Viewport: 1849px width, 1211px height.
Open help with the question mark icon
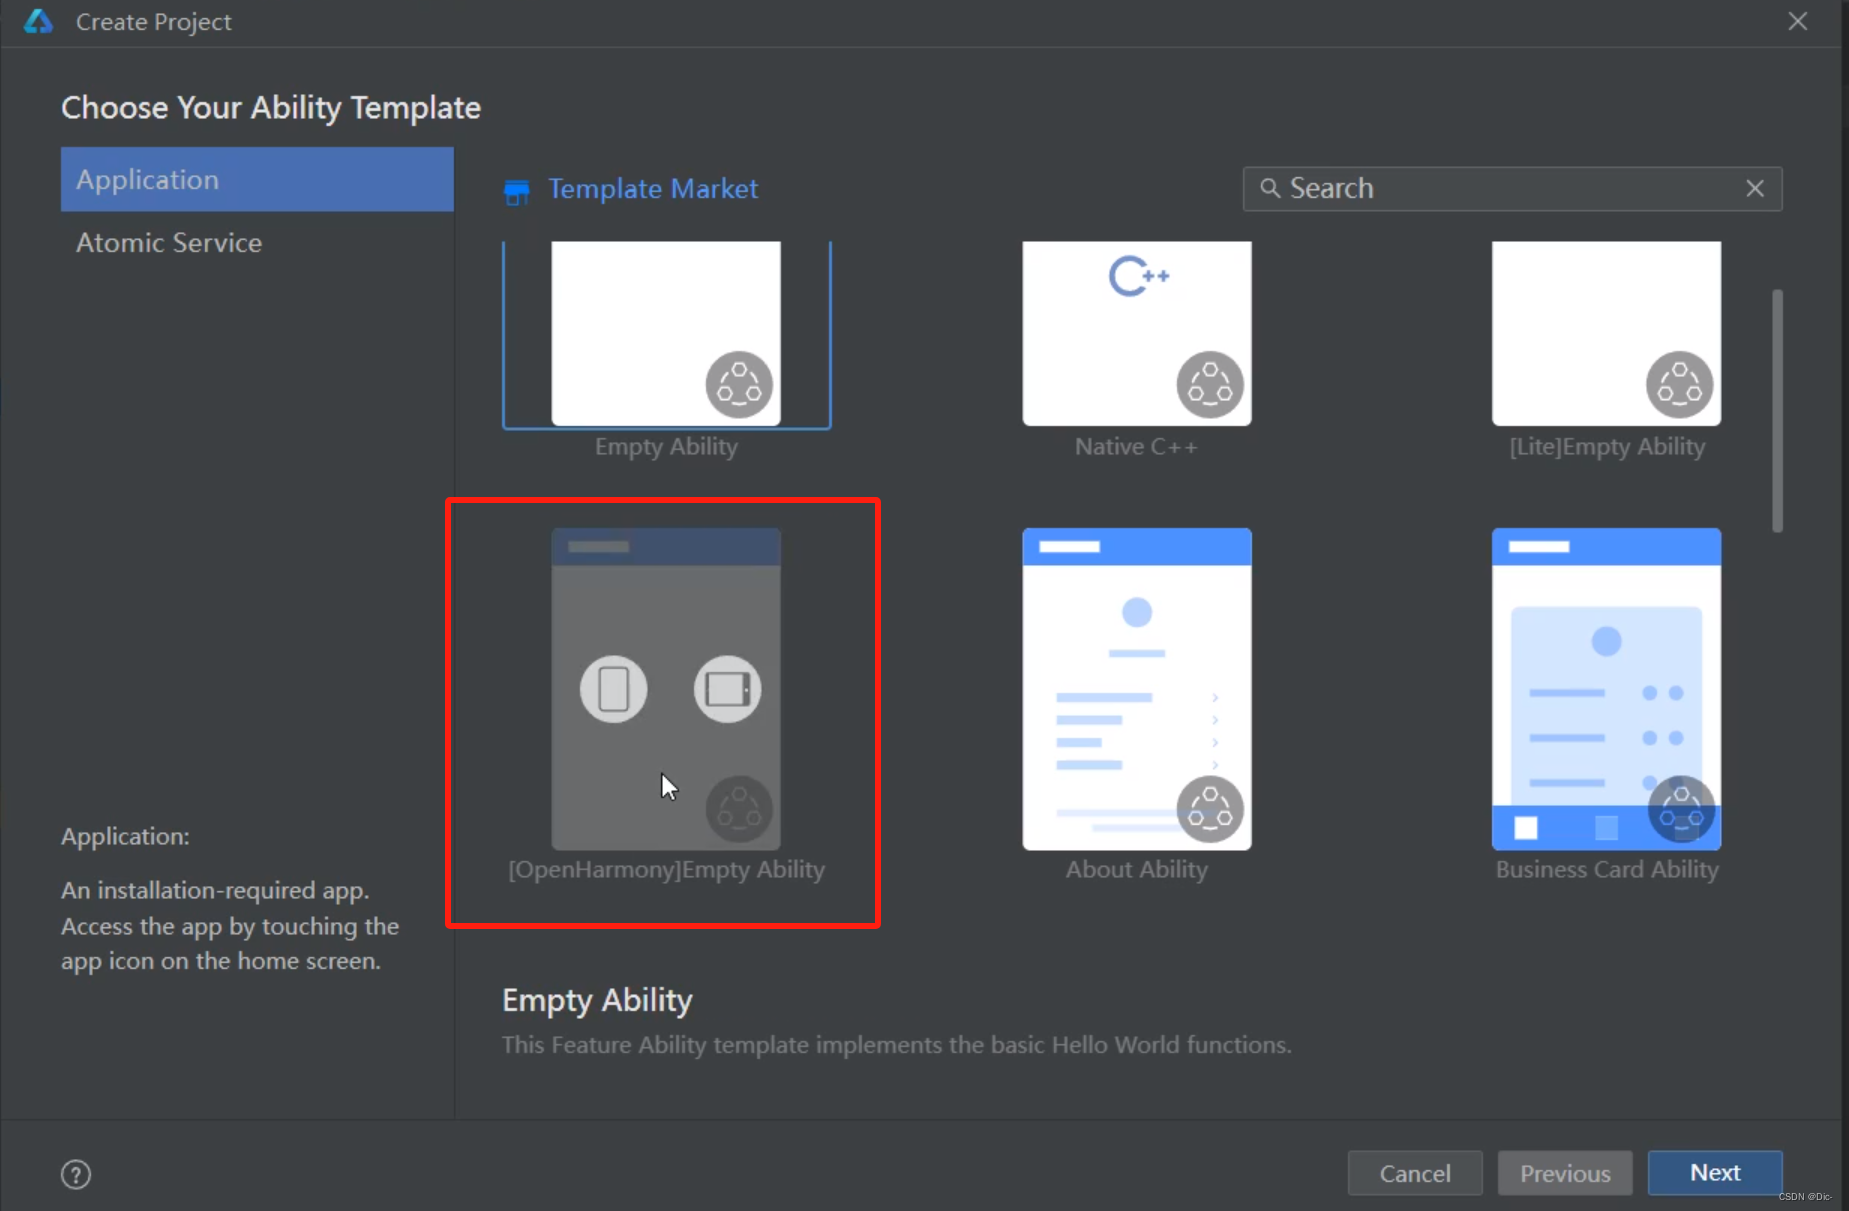click(x=76, y=1174)
